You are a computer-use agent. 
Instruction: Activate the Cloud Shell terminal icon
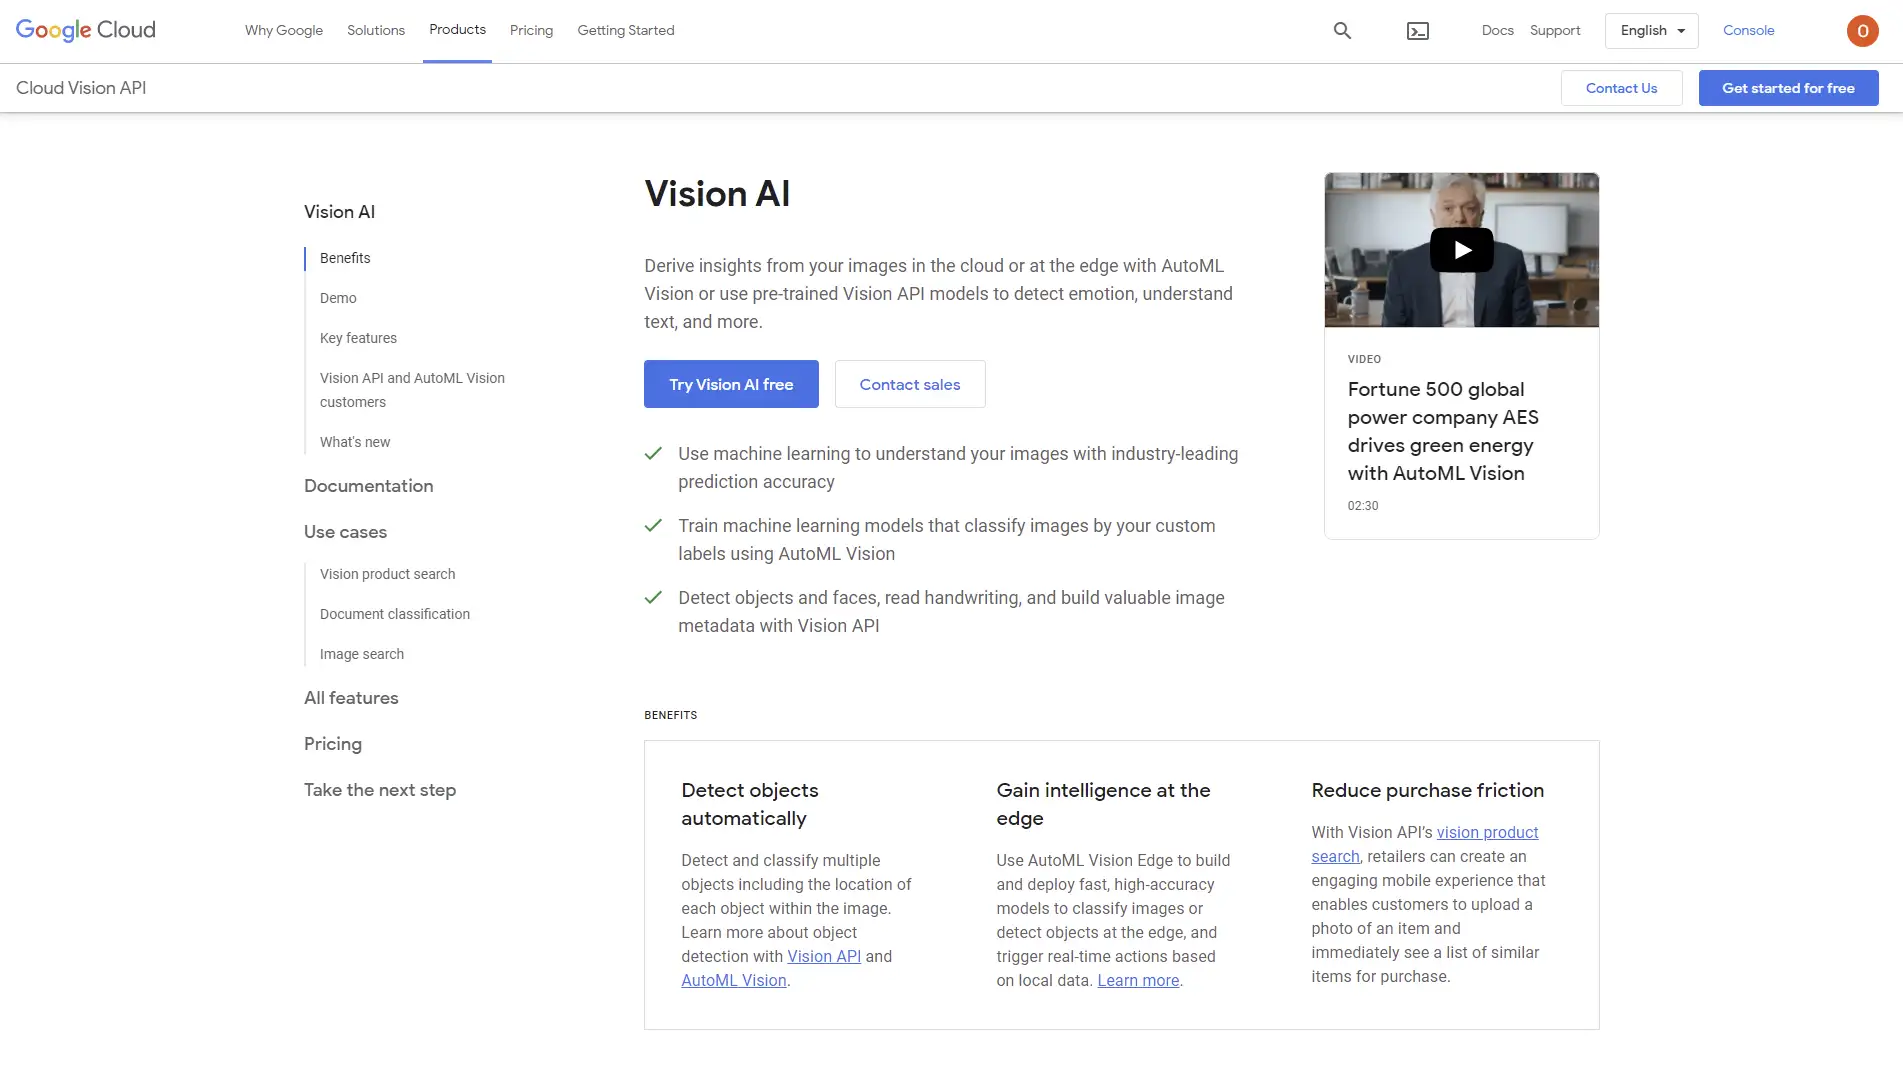tap(1418, 31)
